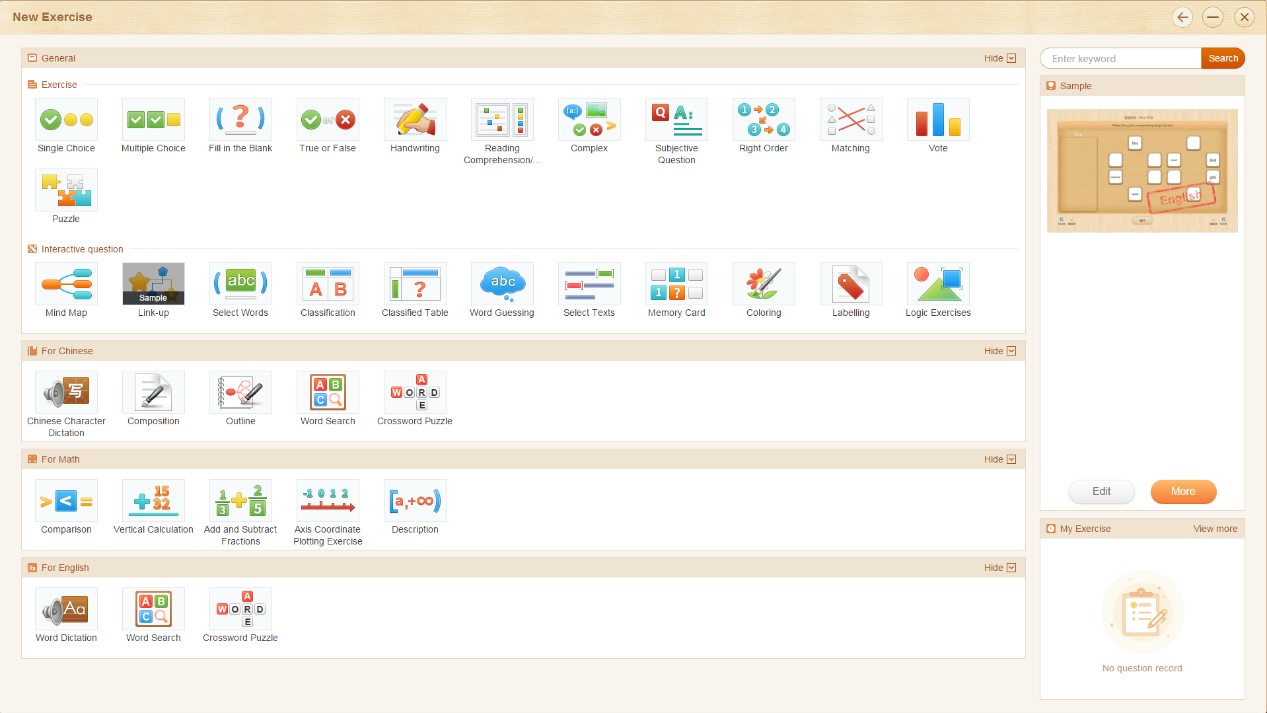Select the Subjective Question icon
Screen dimensions: 1267x713
(x=677, y=119)
